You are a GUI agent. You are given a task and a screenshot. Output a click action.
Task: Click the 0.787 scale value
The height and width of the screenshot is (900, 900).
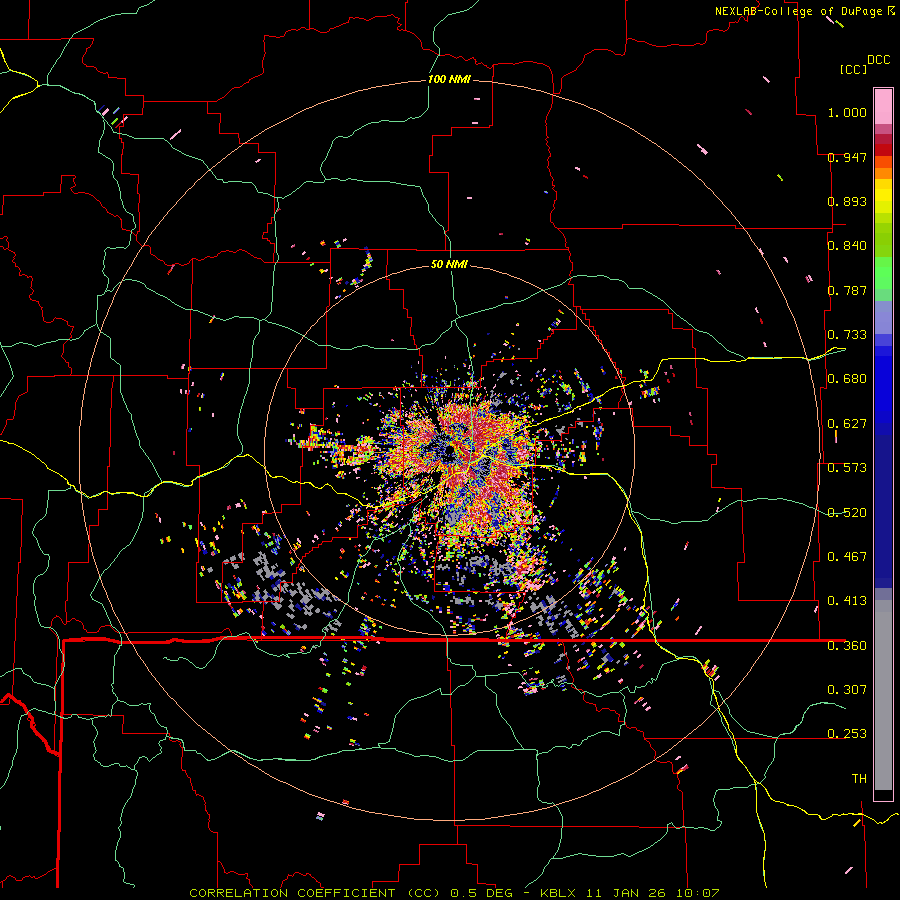847,290
